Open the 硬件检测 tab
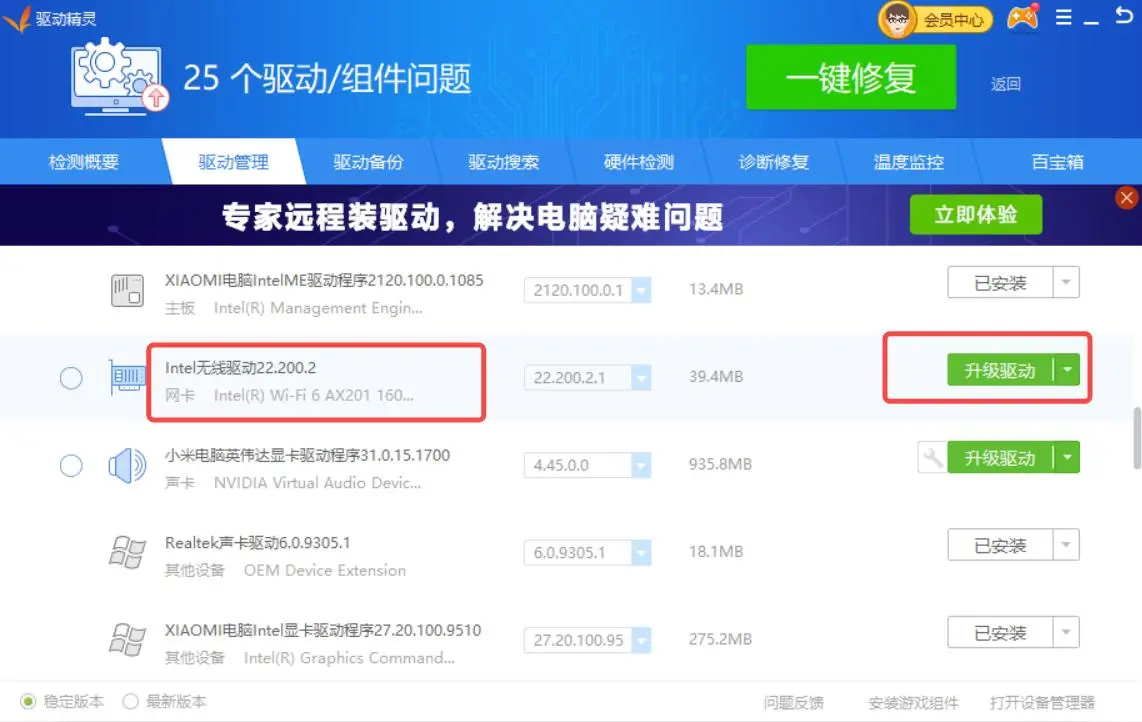 point(638,162)
